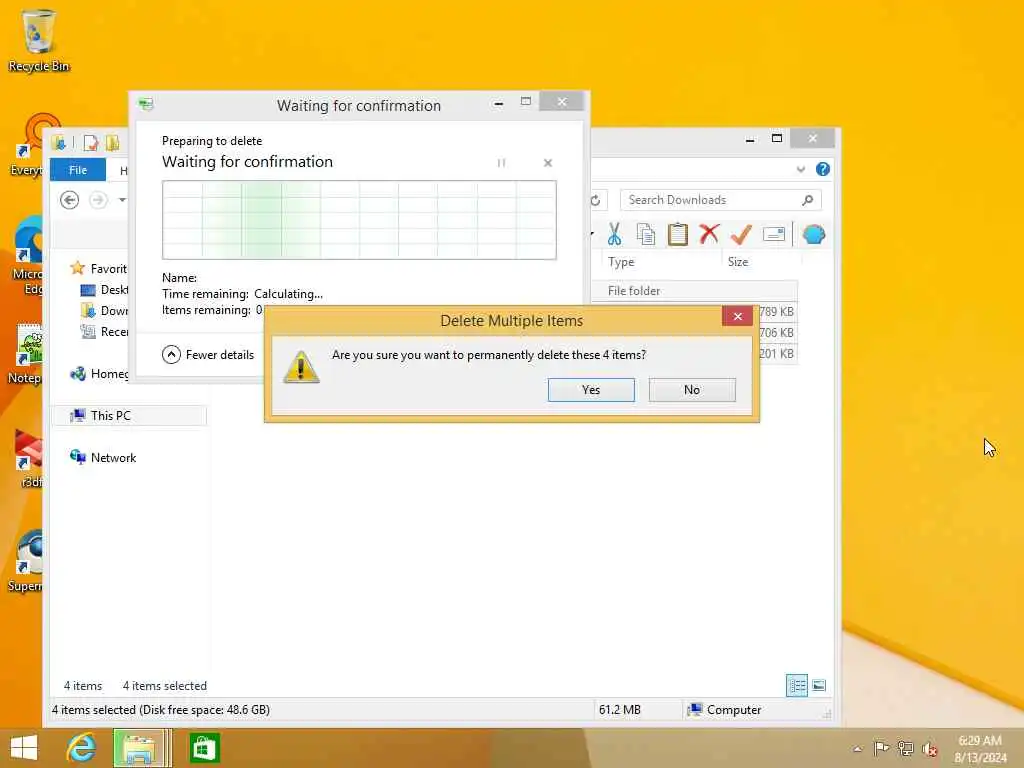Image resolution: width=1024 pixels, height=768 pixels.
Task: Show hidden tray icons arrow
Action: click(x=857, y=748)
